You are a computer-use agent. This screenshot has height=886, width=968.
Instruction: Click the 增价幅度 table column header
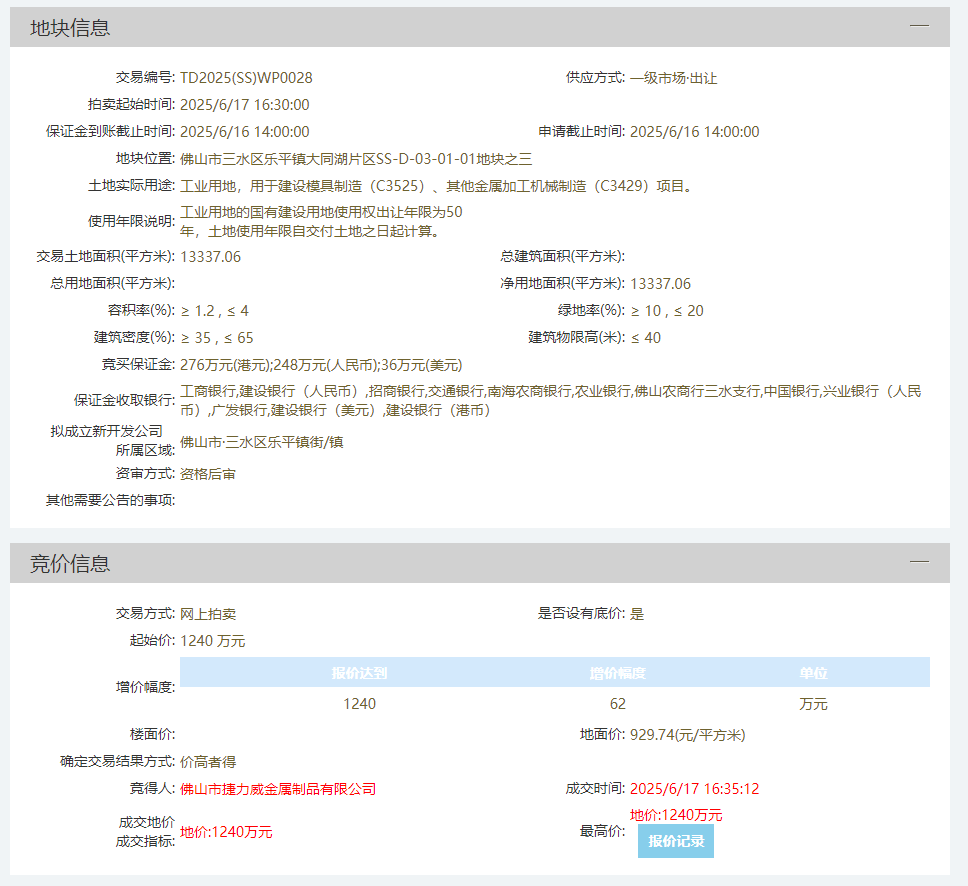(x=617, y=673)
